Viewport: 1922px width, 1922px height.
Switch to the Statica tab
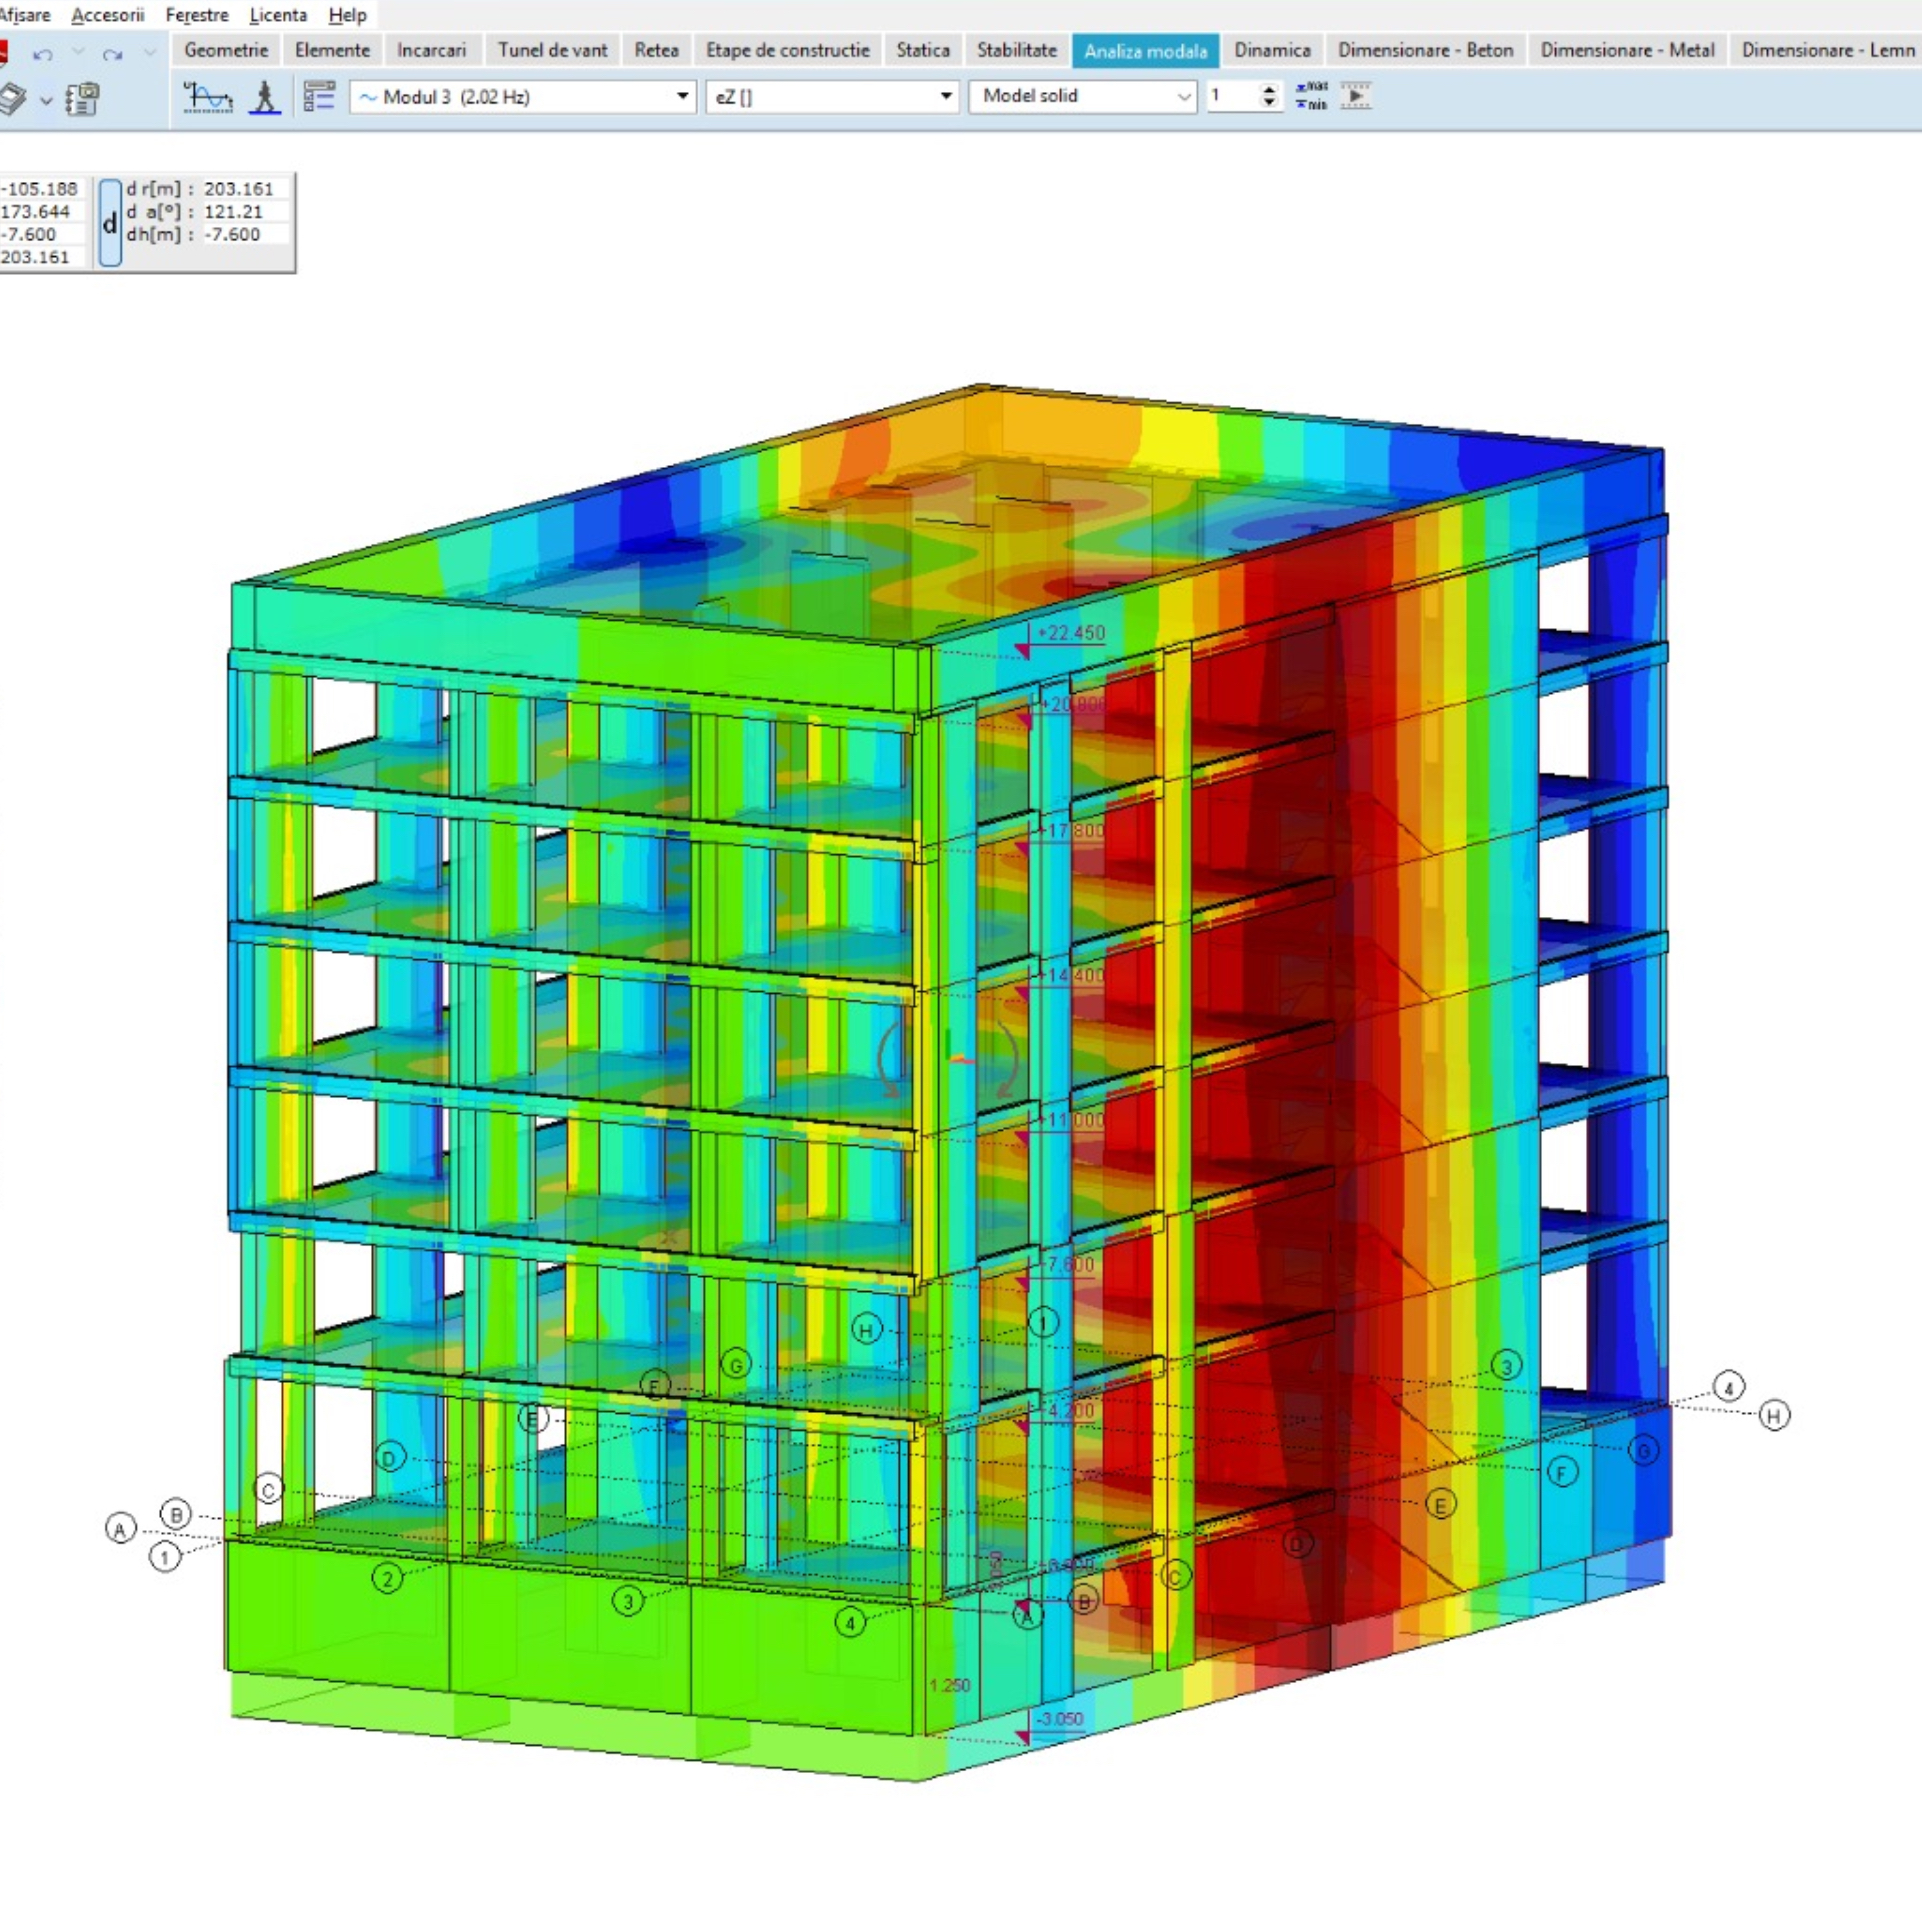pyautogui.click(x=922, y=50)
